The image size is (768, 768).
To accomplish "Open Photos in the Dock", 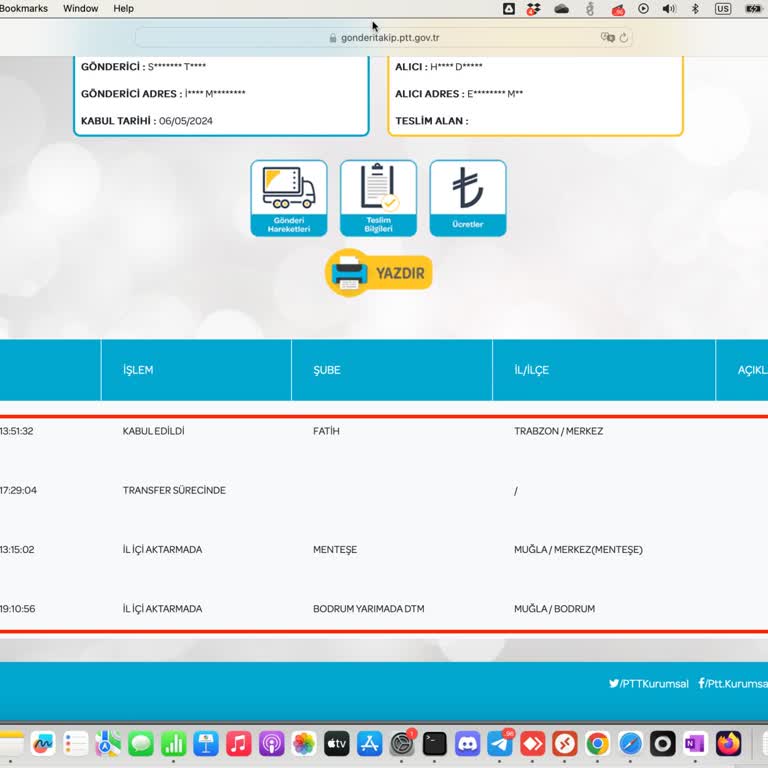I will pos(304,744).
